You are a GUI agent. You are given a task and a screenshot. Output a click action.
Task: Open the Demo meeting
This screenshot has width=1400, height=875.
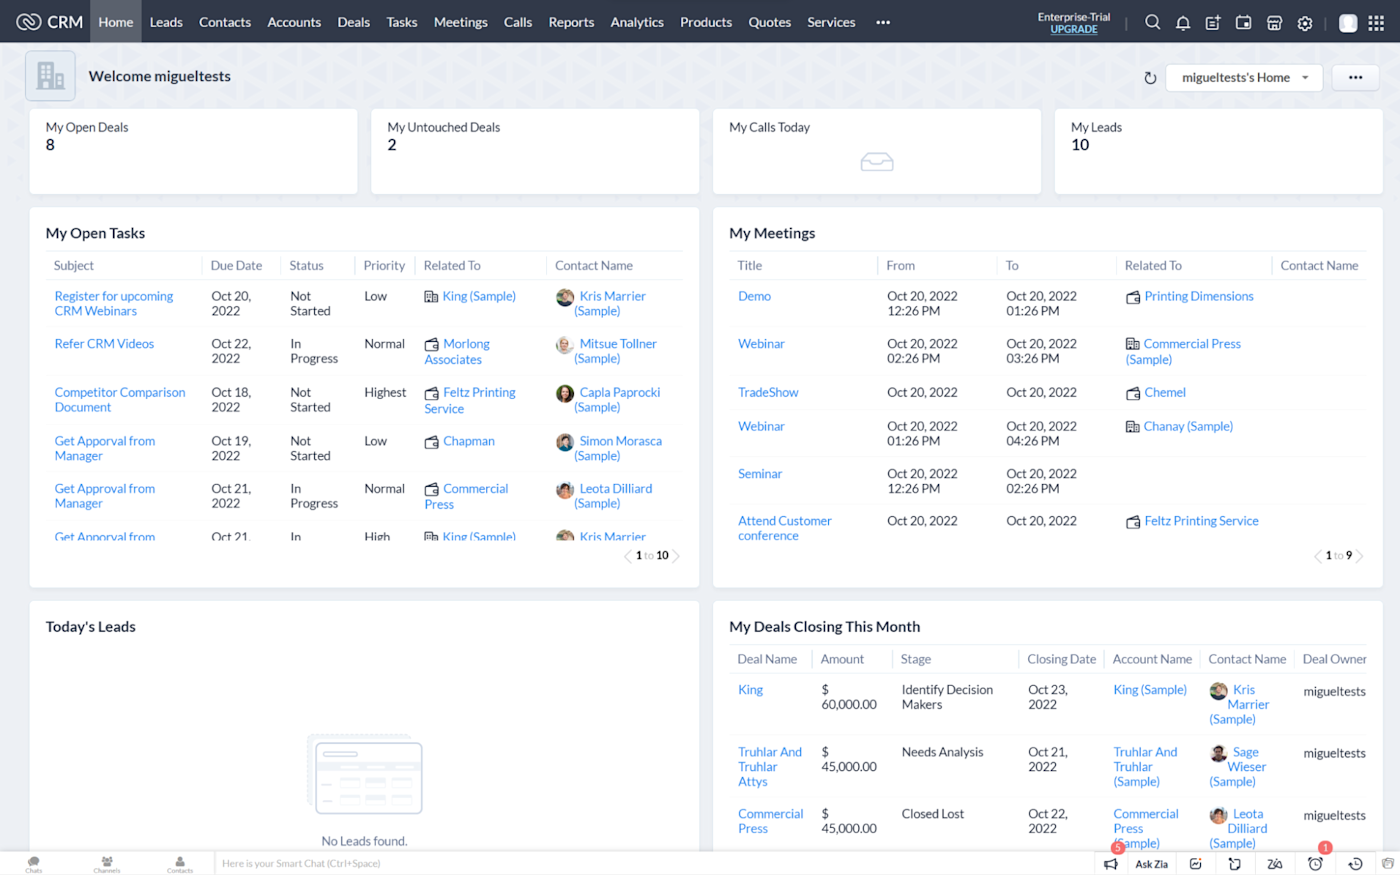(x=754, y=296)
